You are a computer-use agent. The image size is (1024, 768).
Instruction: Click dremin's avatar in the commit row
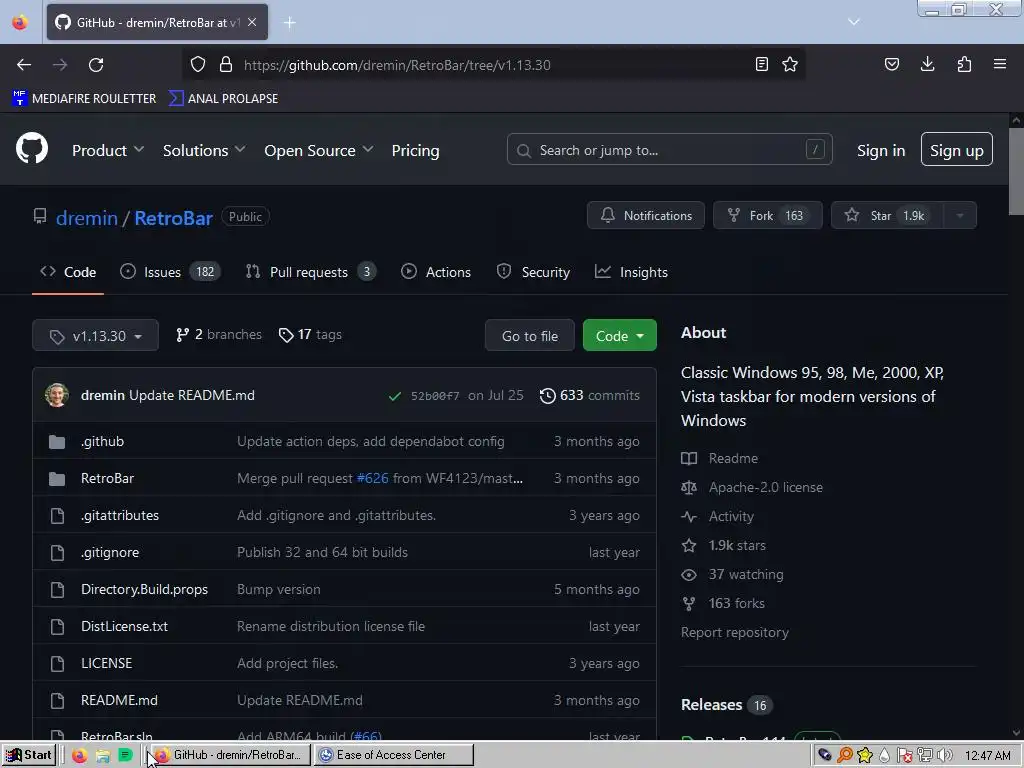[x=57, y=395]
